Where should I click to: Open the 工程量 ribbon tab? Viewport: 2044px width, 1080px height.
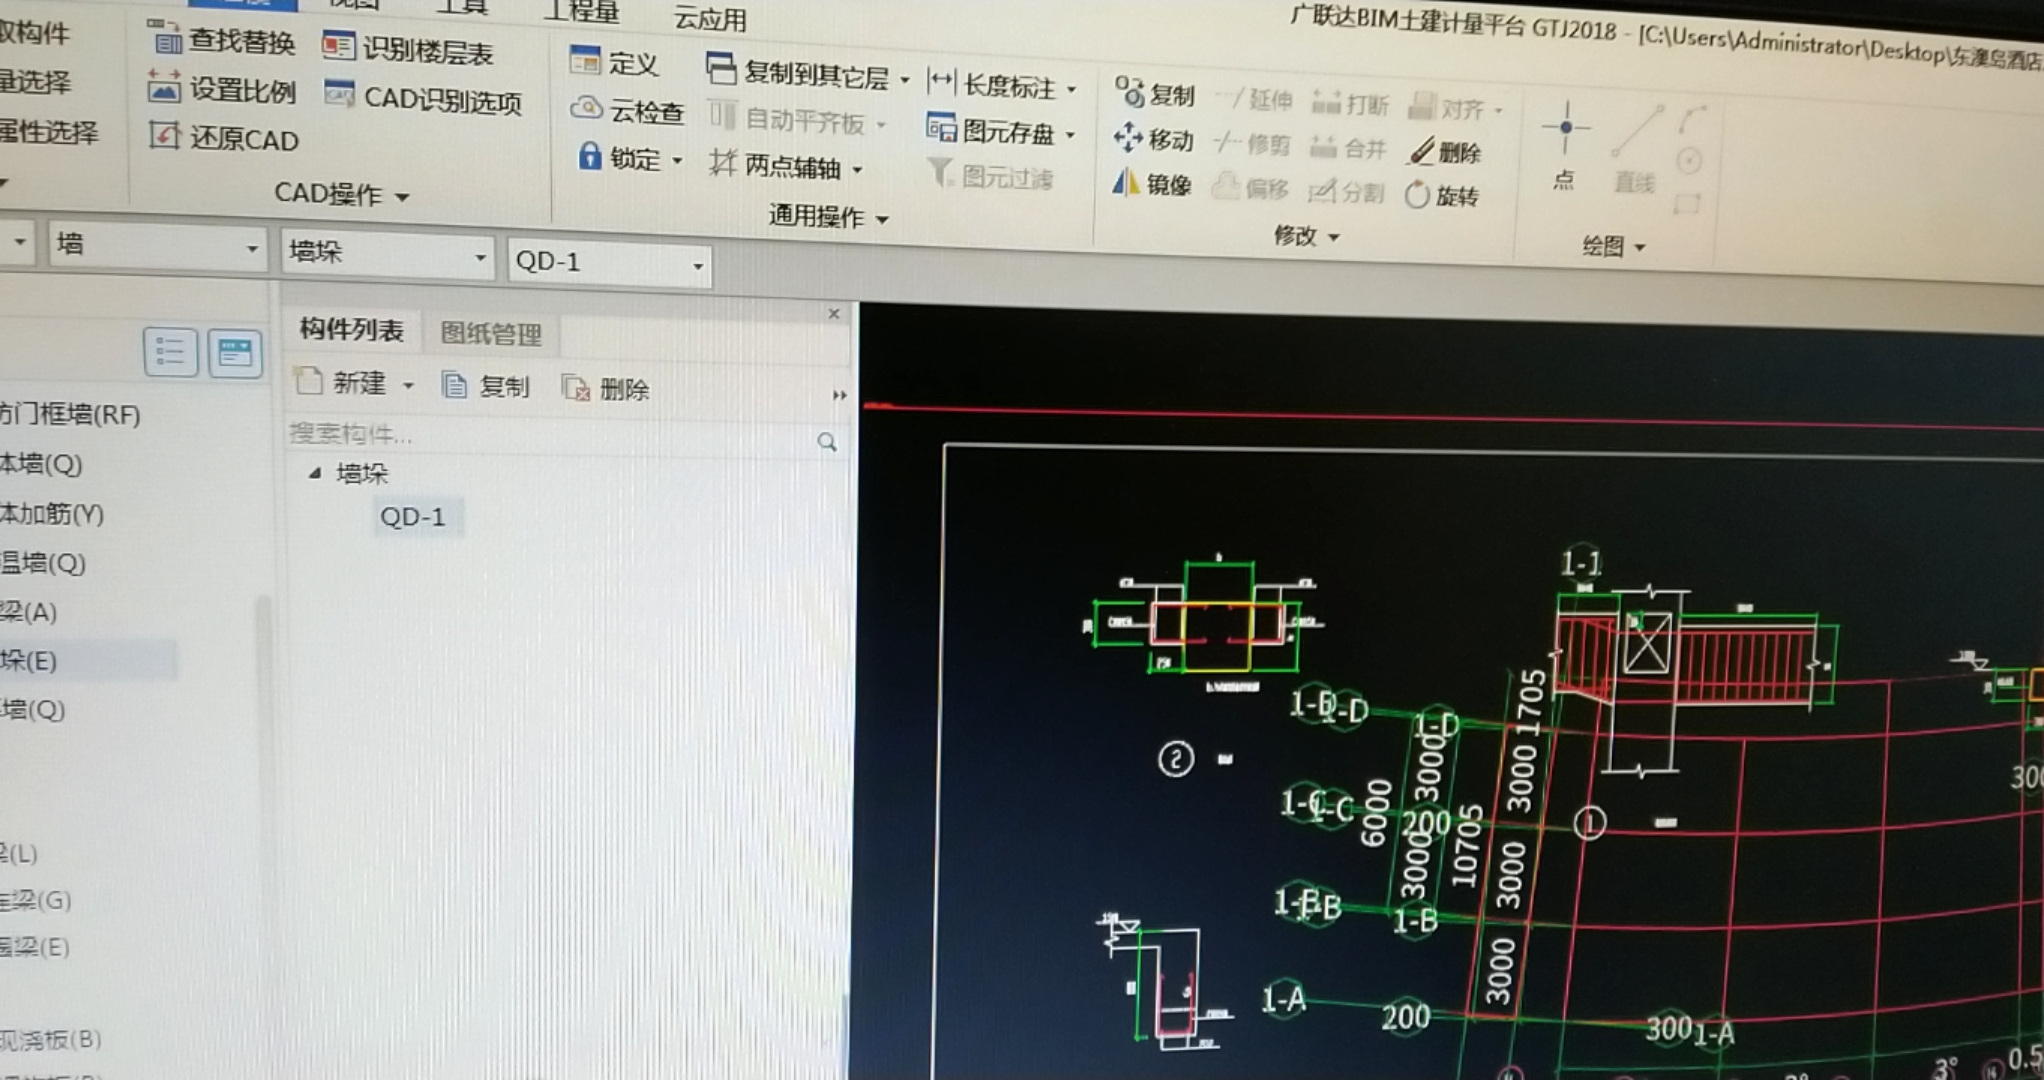(x=582, y=12)
